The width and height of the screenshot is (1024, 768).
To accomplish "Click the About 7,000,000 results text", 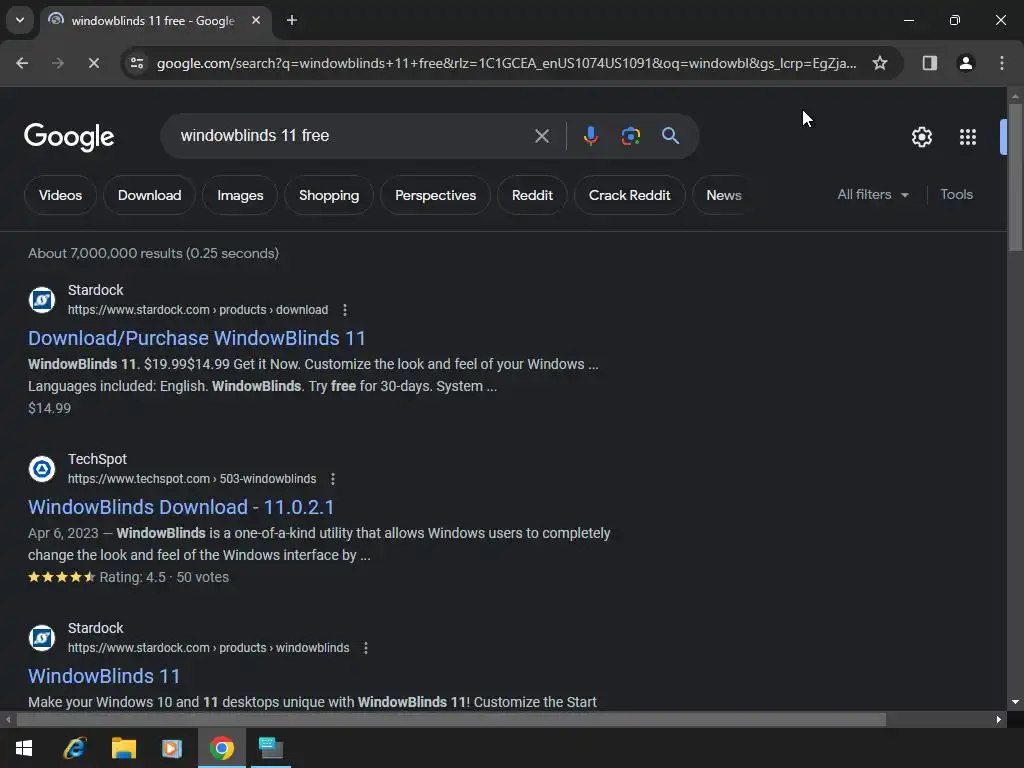I will pos(153,253).
